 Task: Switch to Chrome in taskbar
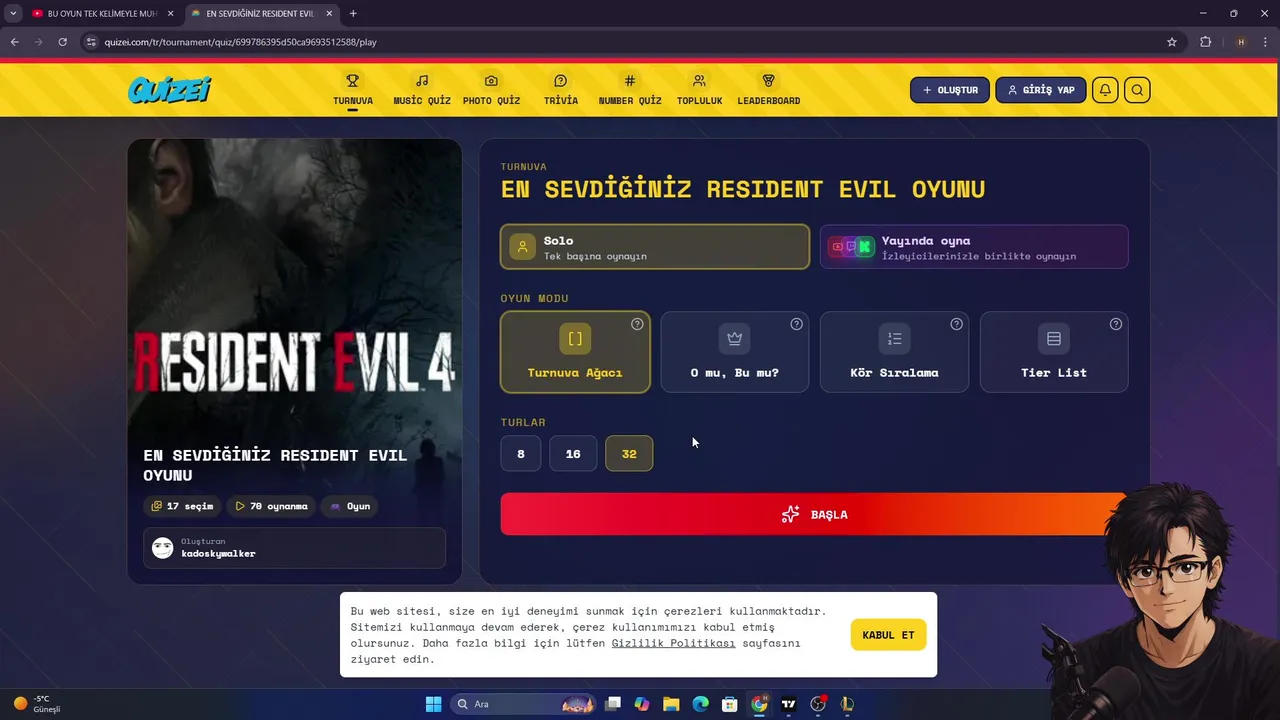pyautogui.click(x=759, y=704)
